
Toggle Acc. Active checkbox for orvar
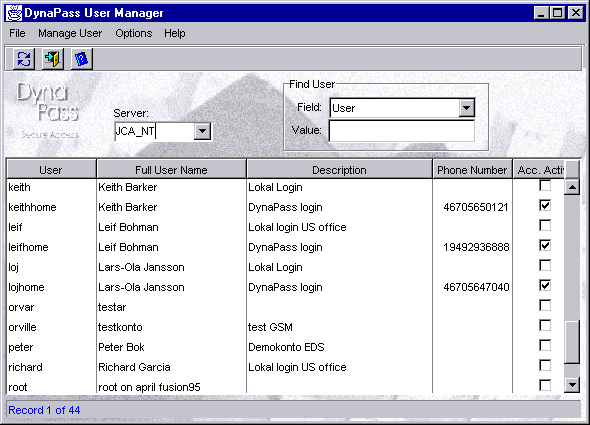(545, 305)
